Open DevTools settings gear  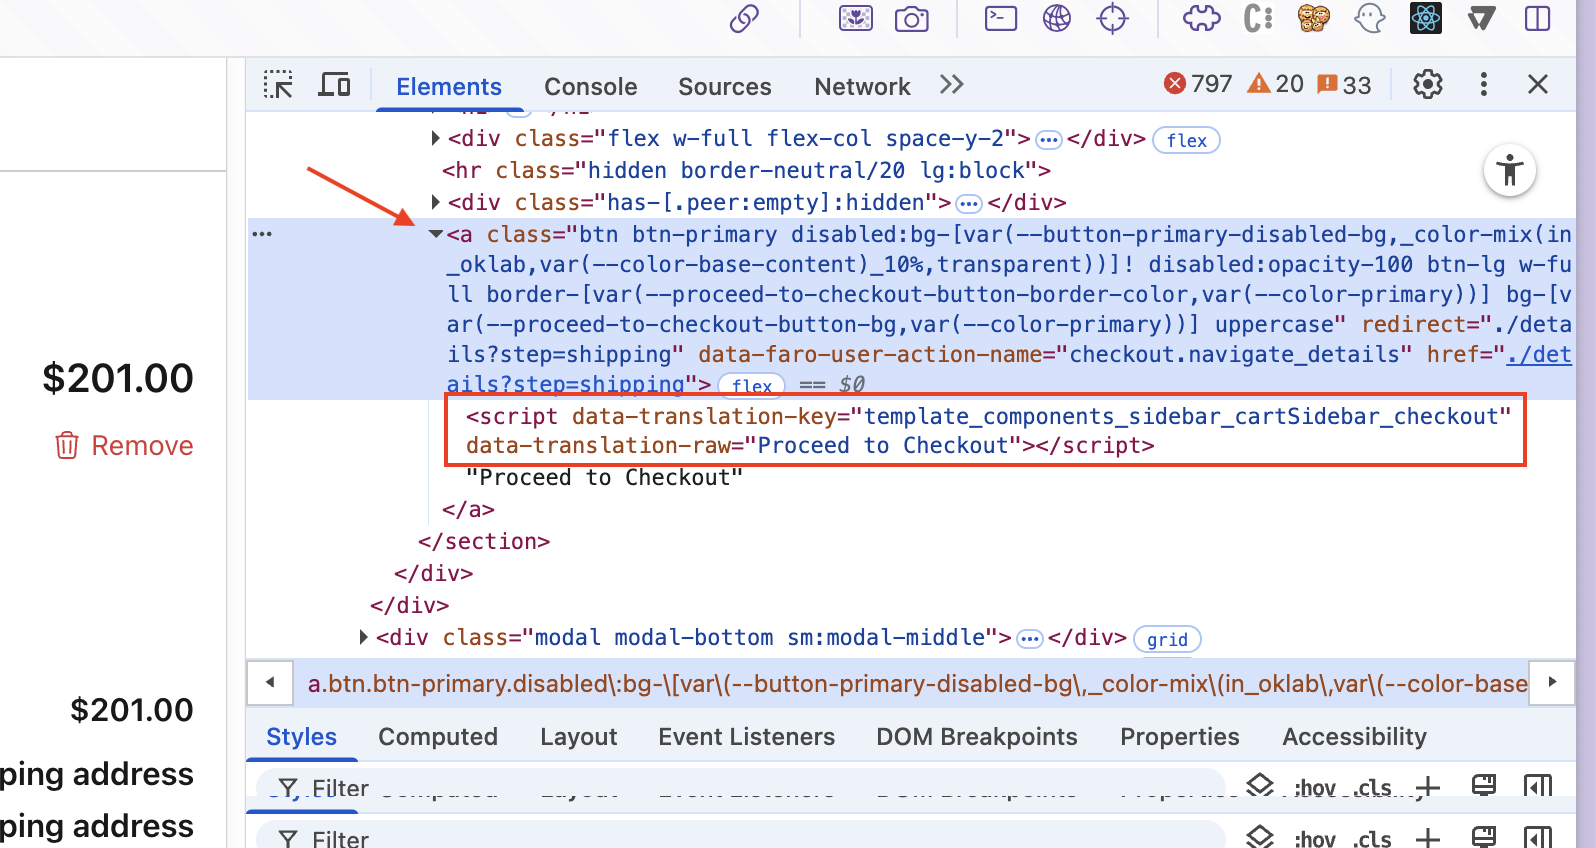click(x=1428, y=85)
